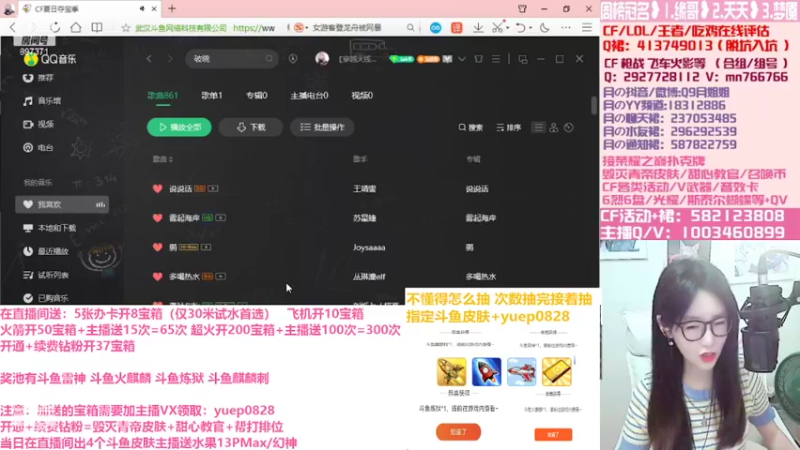Open the red extension icon in browser toolbar
This screenshot has height=450, width=800.
pyautogui.click(x=457, y=28)
